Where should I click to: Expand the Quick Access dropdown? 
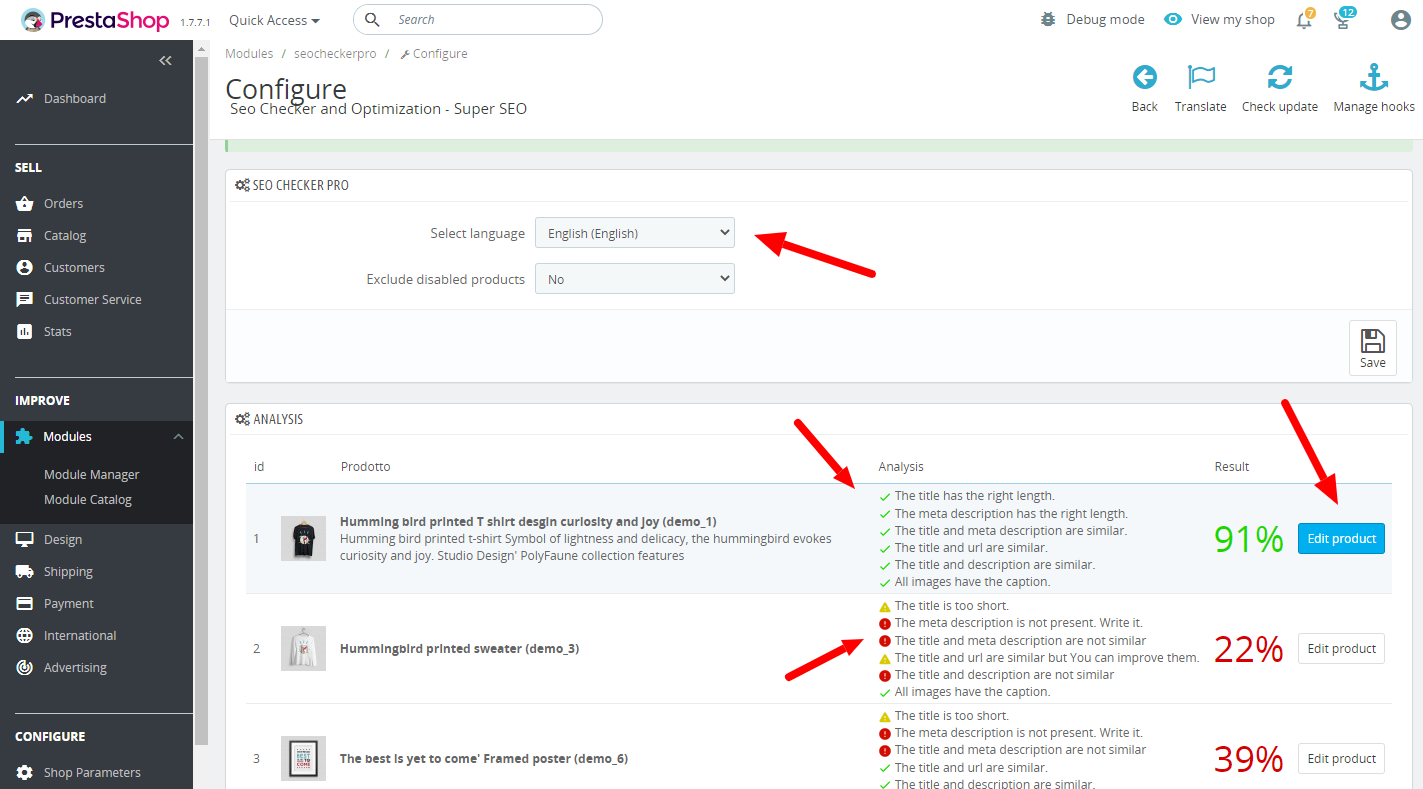pyautogui.click(x=274, y=20)
